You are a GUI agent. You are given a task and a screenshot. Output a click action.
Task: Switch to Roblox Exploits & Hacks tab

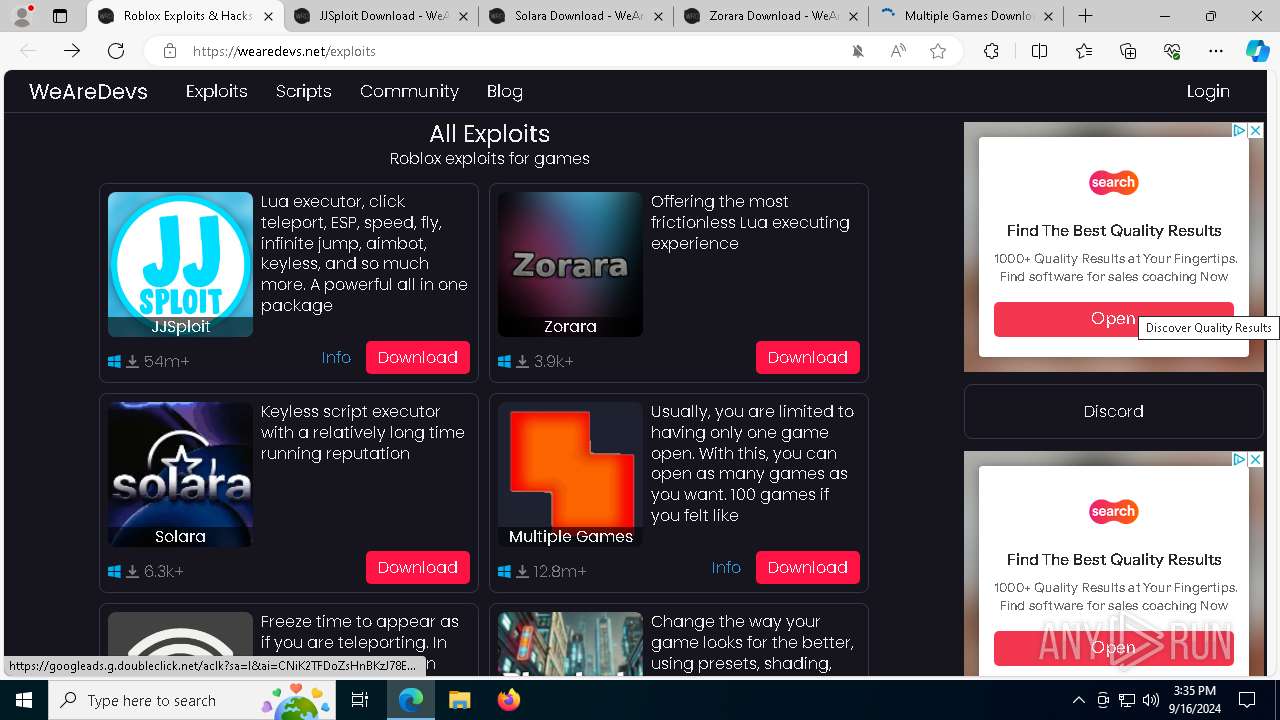(x=186, y=16)
